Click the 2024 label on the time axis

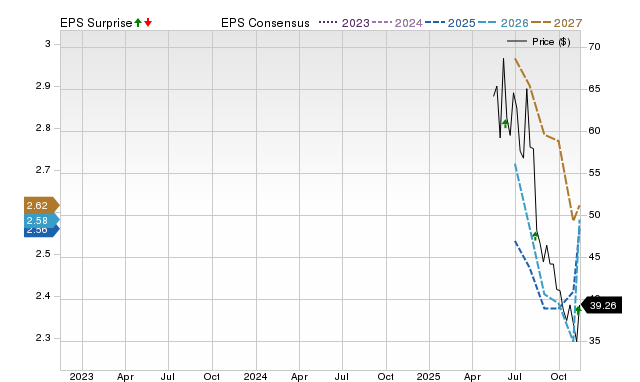point(256,376)
